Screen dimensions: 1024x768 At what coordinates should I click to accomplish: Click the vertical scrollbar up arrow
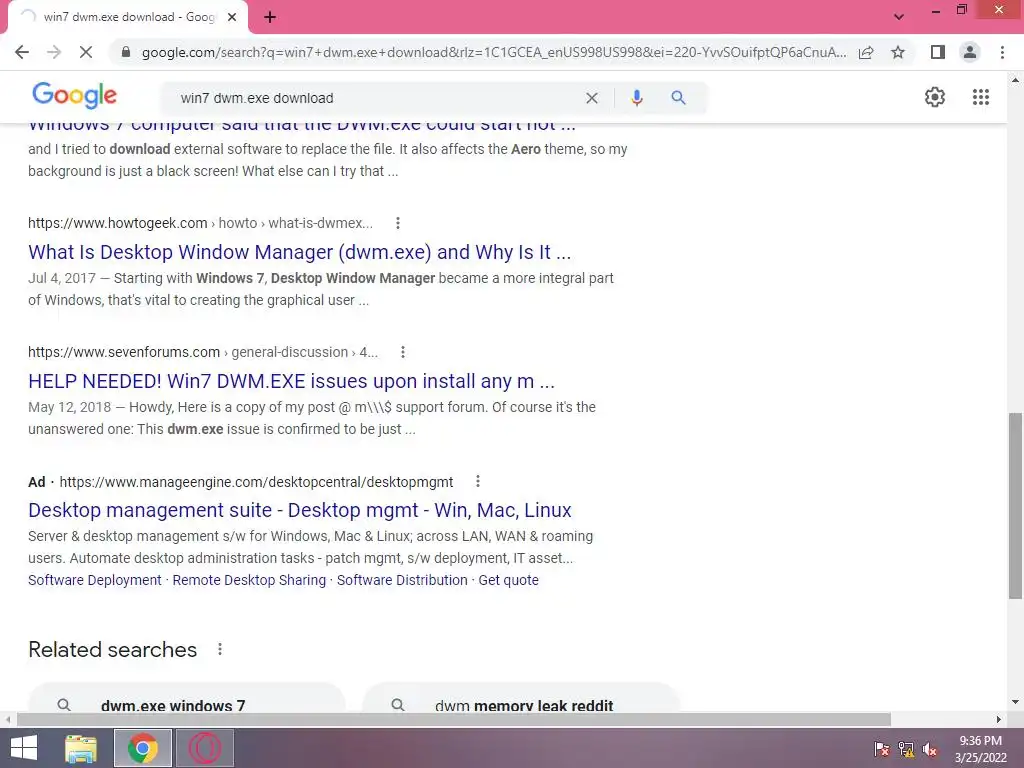click(x=1015, y=80)
